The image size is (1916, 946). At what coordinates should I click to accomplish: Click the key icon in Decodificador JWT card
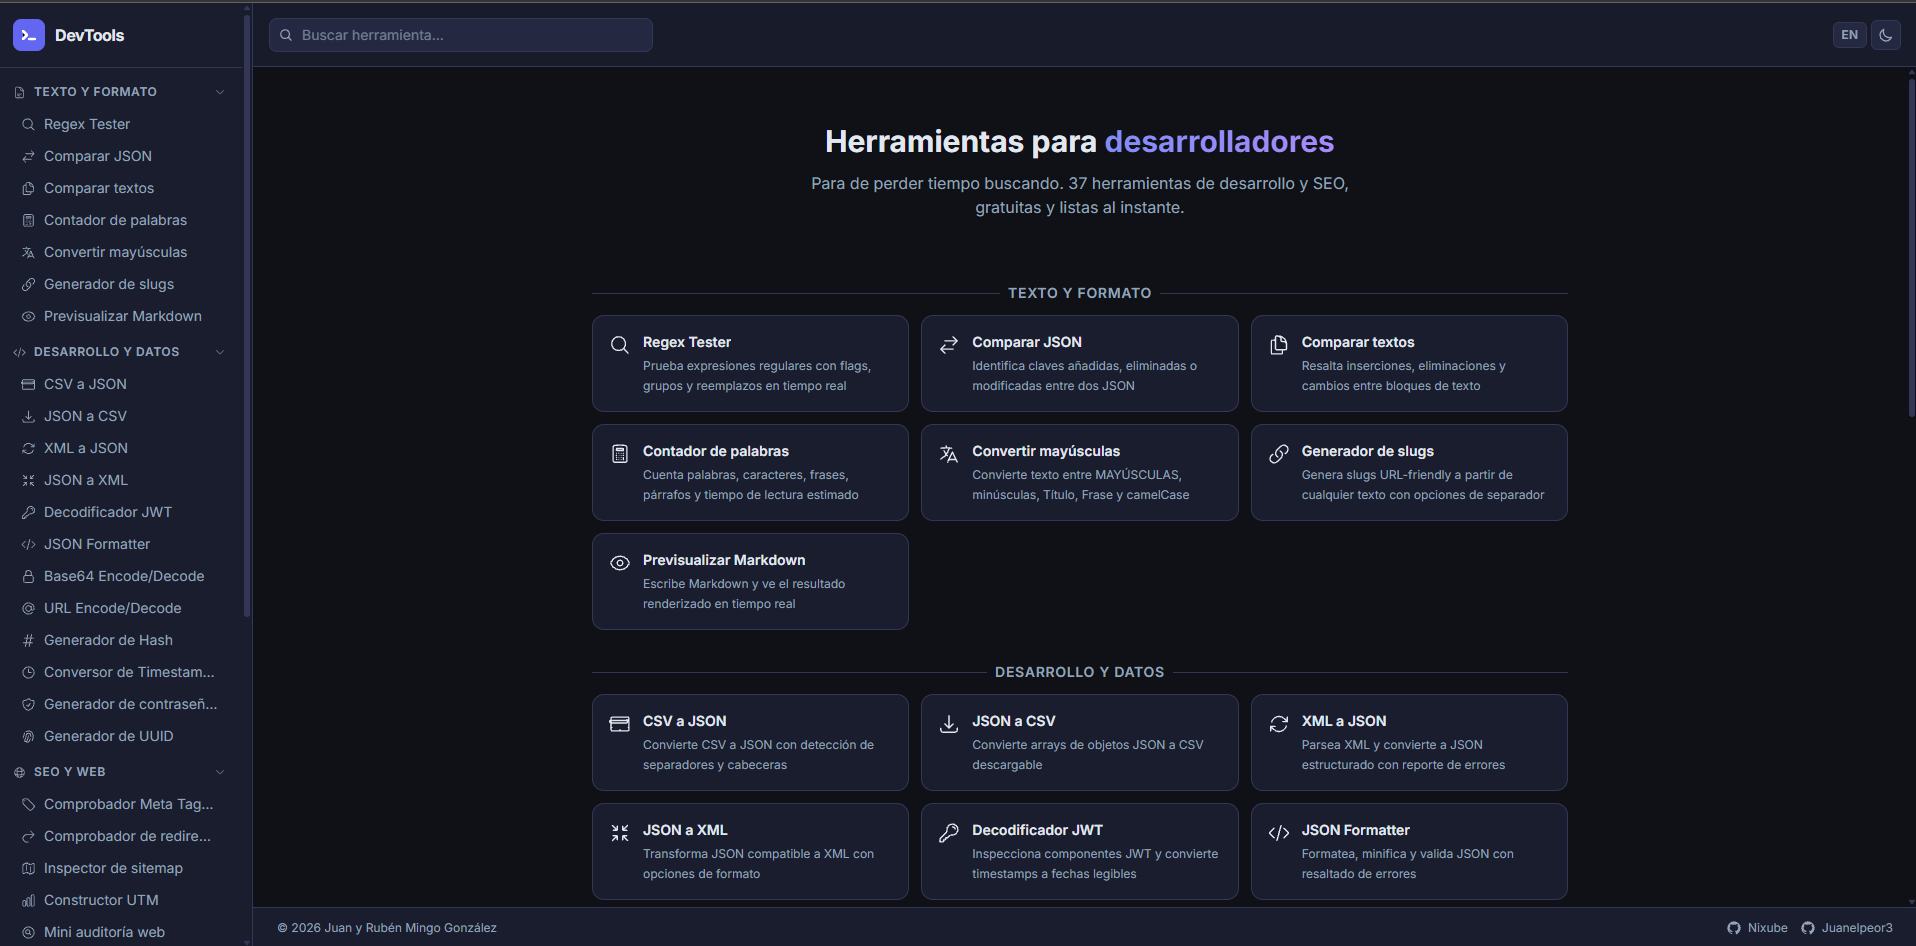(x=949, y=833)
